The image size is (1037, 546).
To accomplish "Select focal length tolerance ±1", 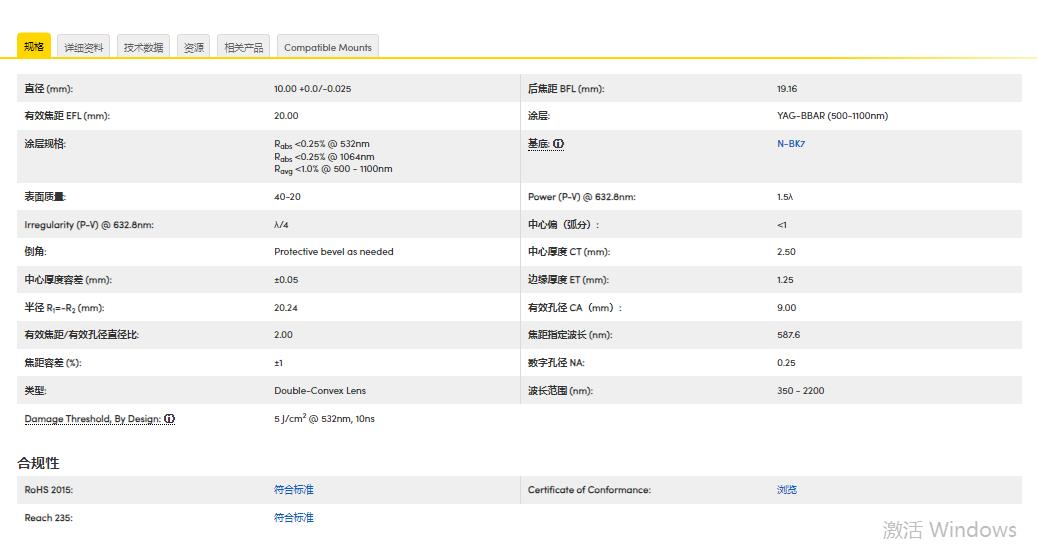I will pos(278,363).
